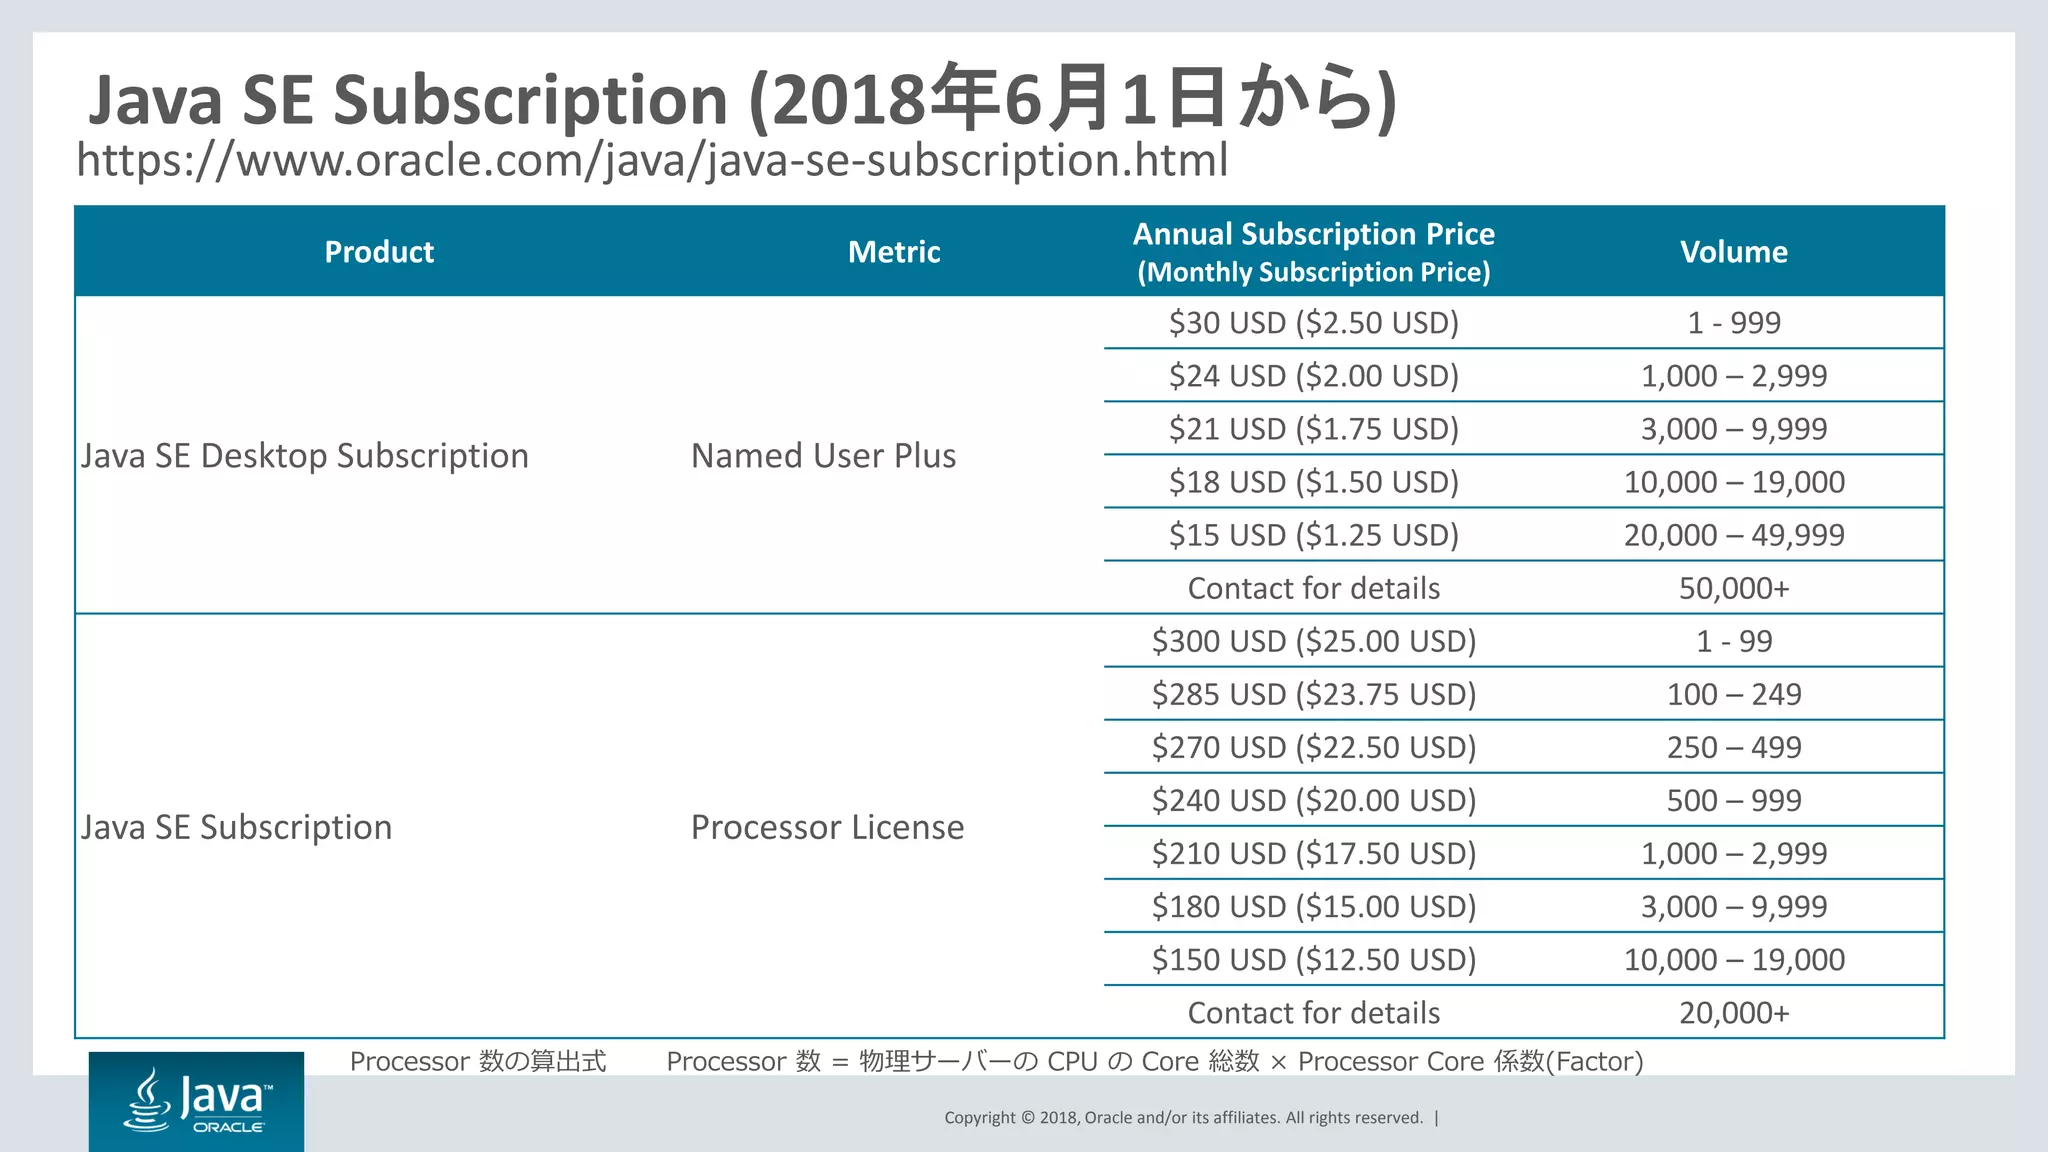Viewport: 2048px width, 1152px height.
Task: Select the Processor License cell
Action: tap(828, 827)
